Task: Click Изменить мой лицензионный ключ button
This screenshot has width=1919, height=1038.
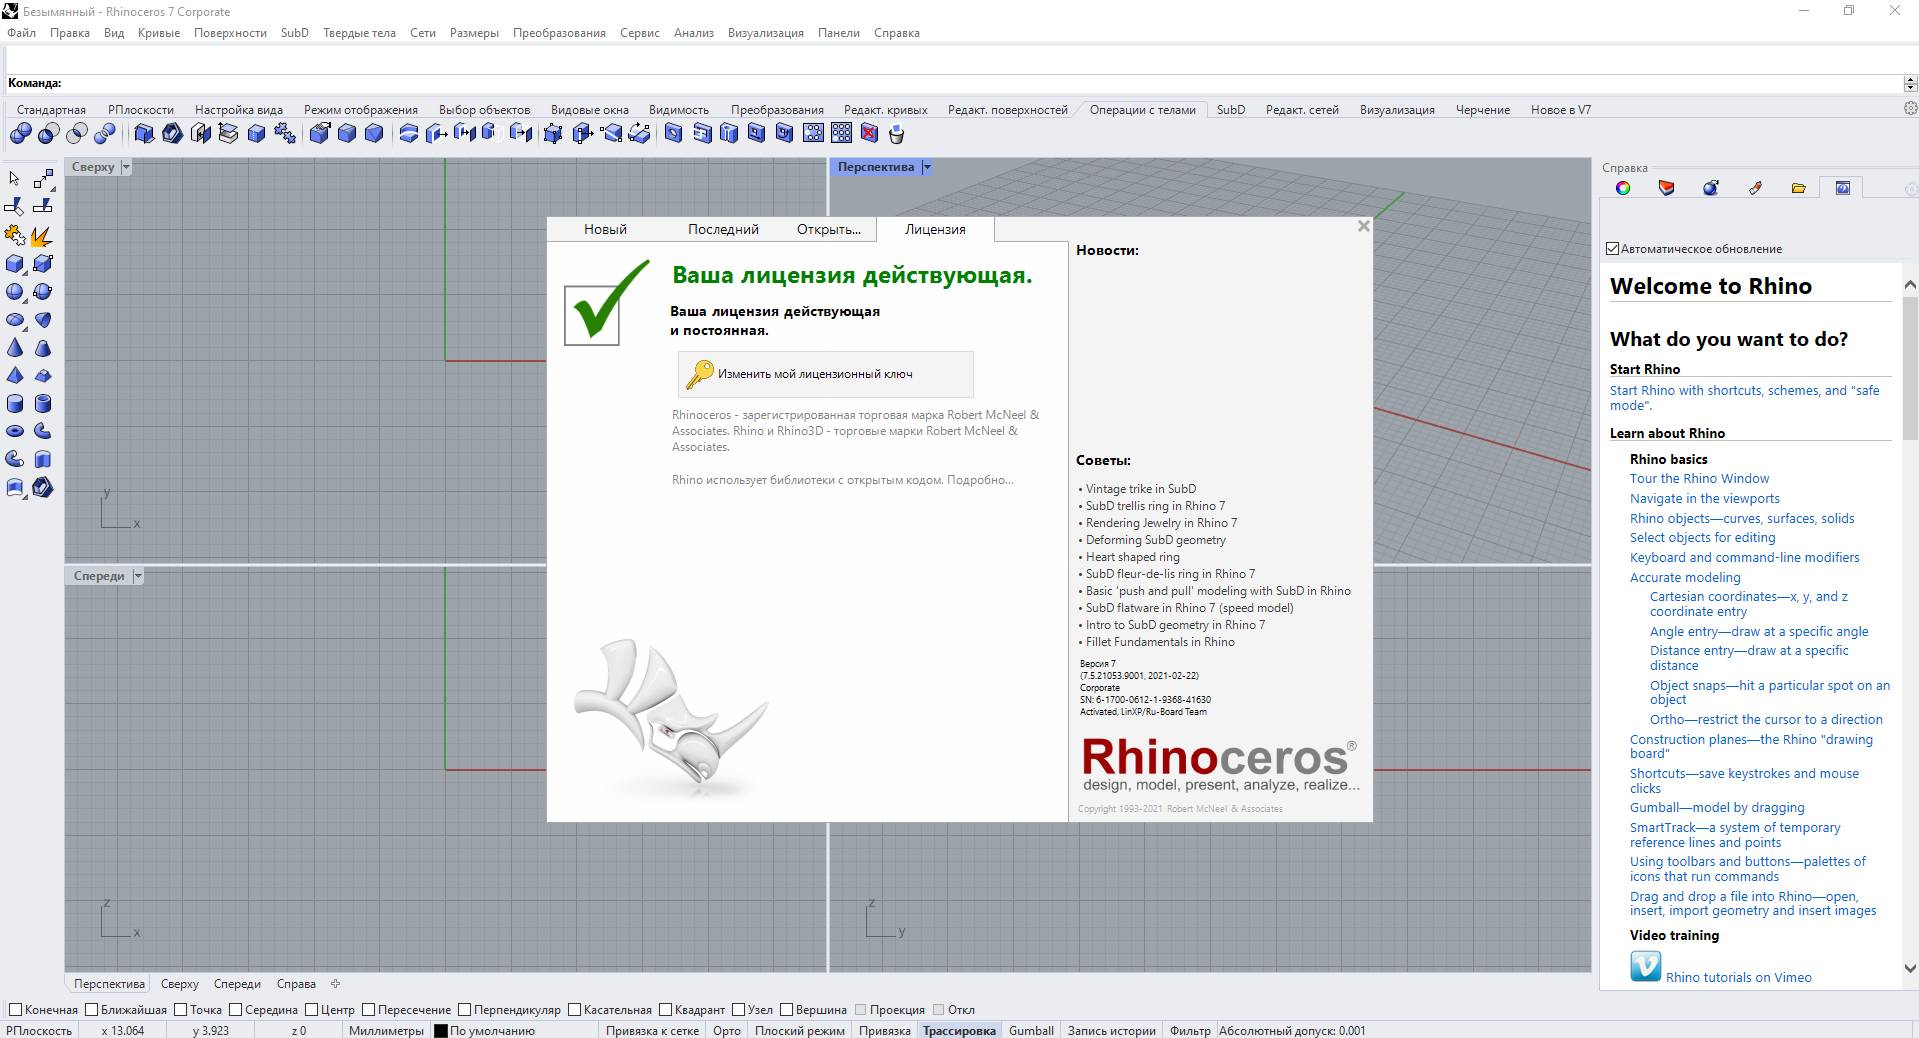Action: point(825,374)
